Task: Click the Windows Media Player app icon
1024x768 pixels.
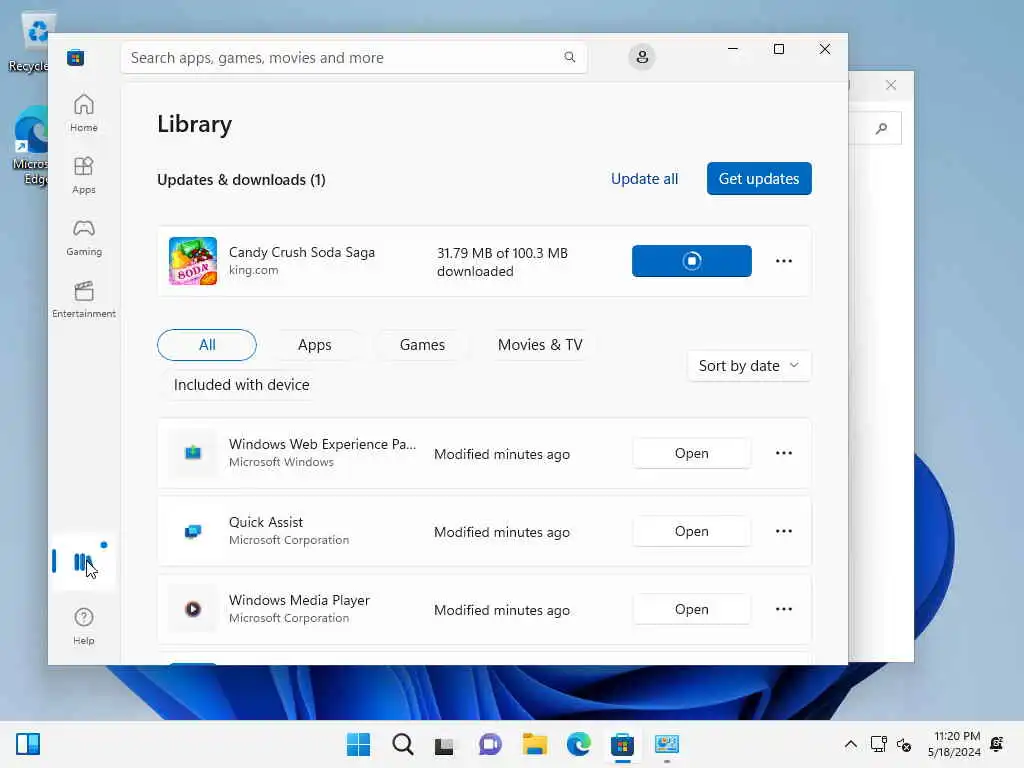Action: click(193, 609)
